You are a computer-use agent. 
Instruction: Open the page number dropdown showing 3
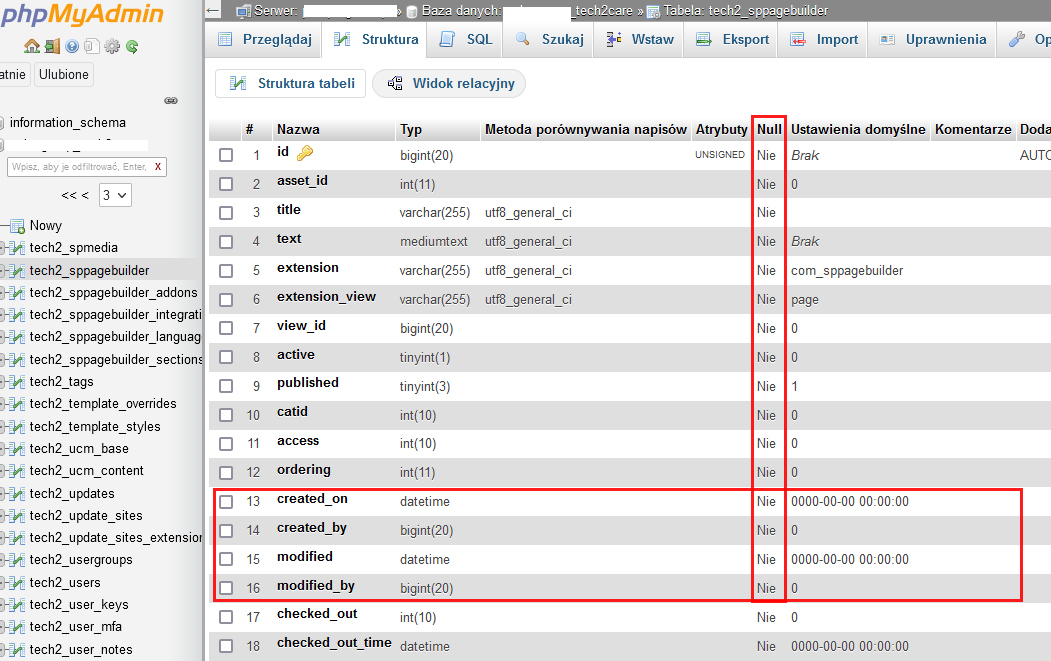[115, 195]
